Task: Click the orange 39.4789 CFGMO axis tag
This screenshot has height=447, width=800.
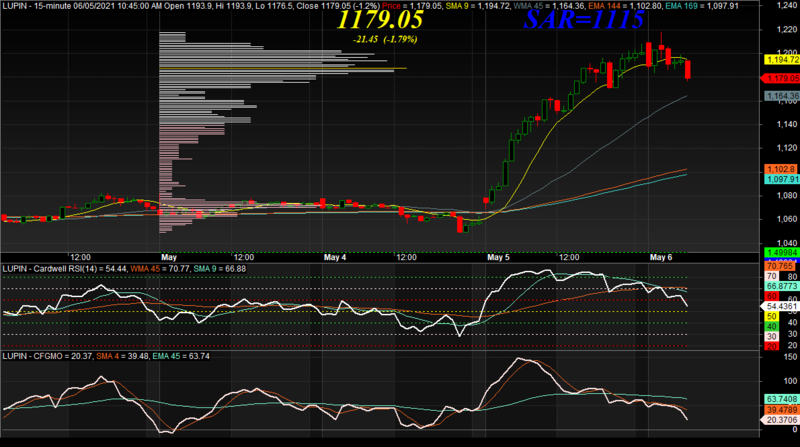Action: point(782,410)
